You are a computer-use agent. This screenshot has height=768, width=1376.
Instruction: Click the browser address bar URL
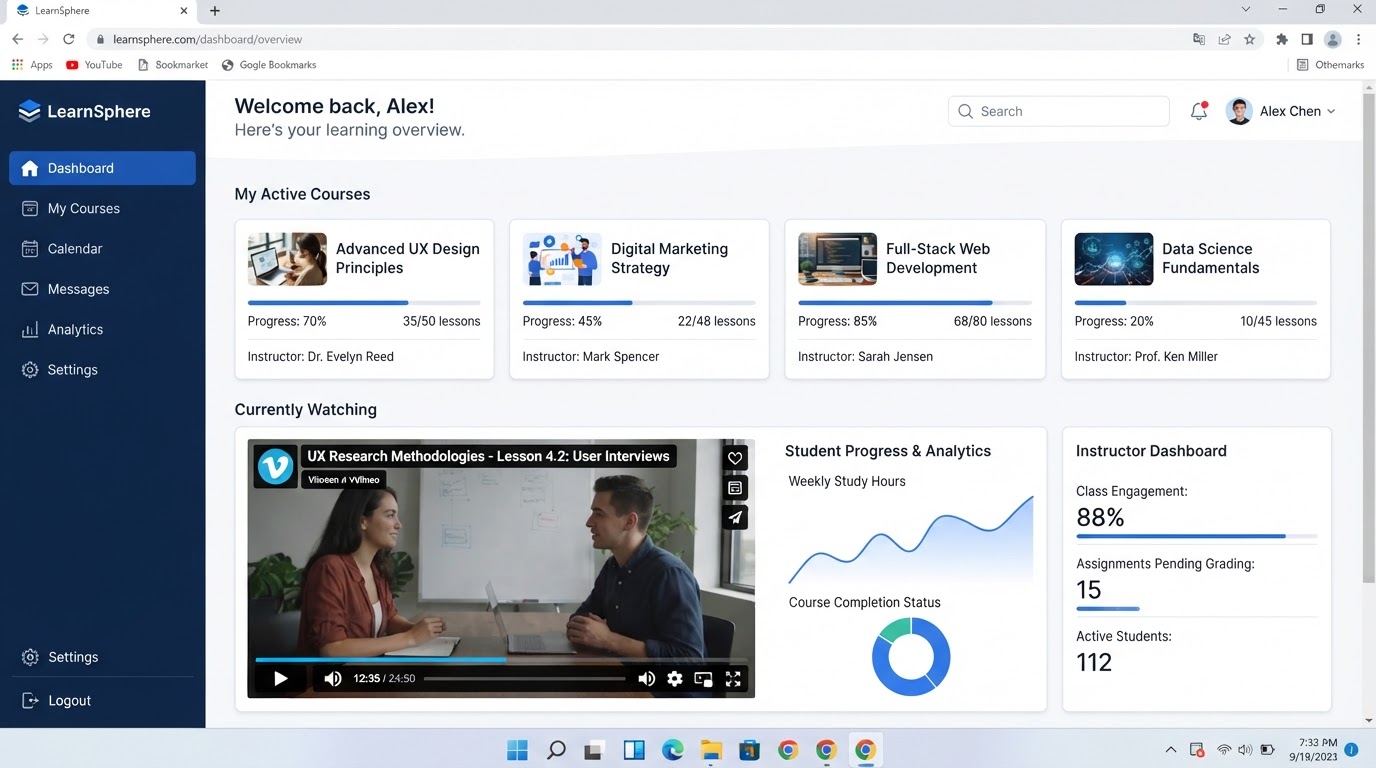[x=208, y=39]
